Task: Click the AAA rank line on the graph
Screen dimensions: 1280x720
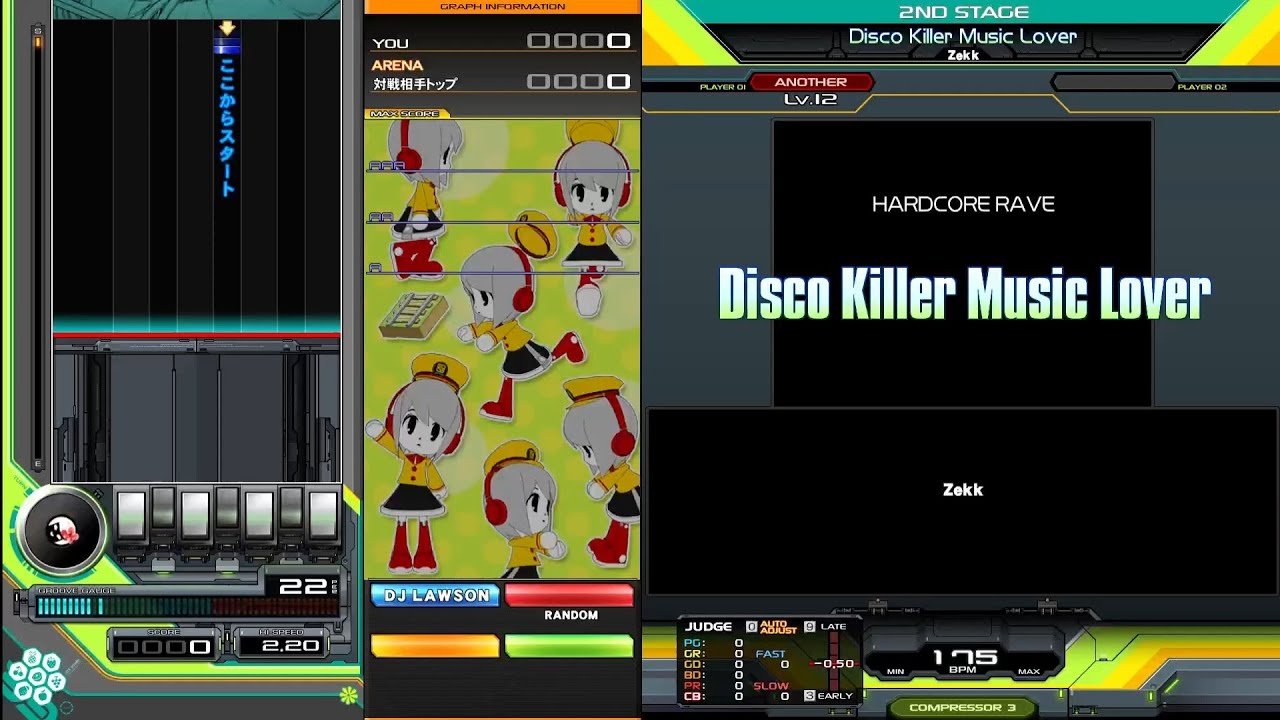Action: tap(502, 171)
